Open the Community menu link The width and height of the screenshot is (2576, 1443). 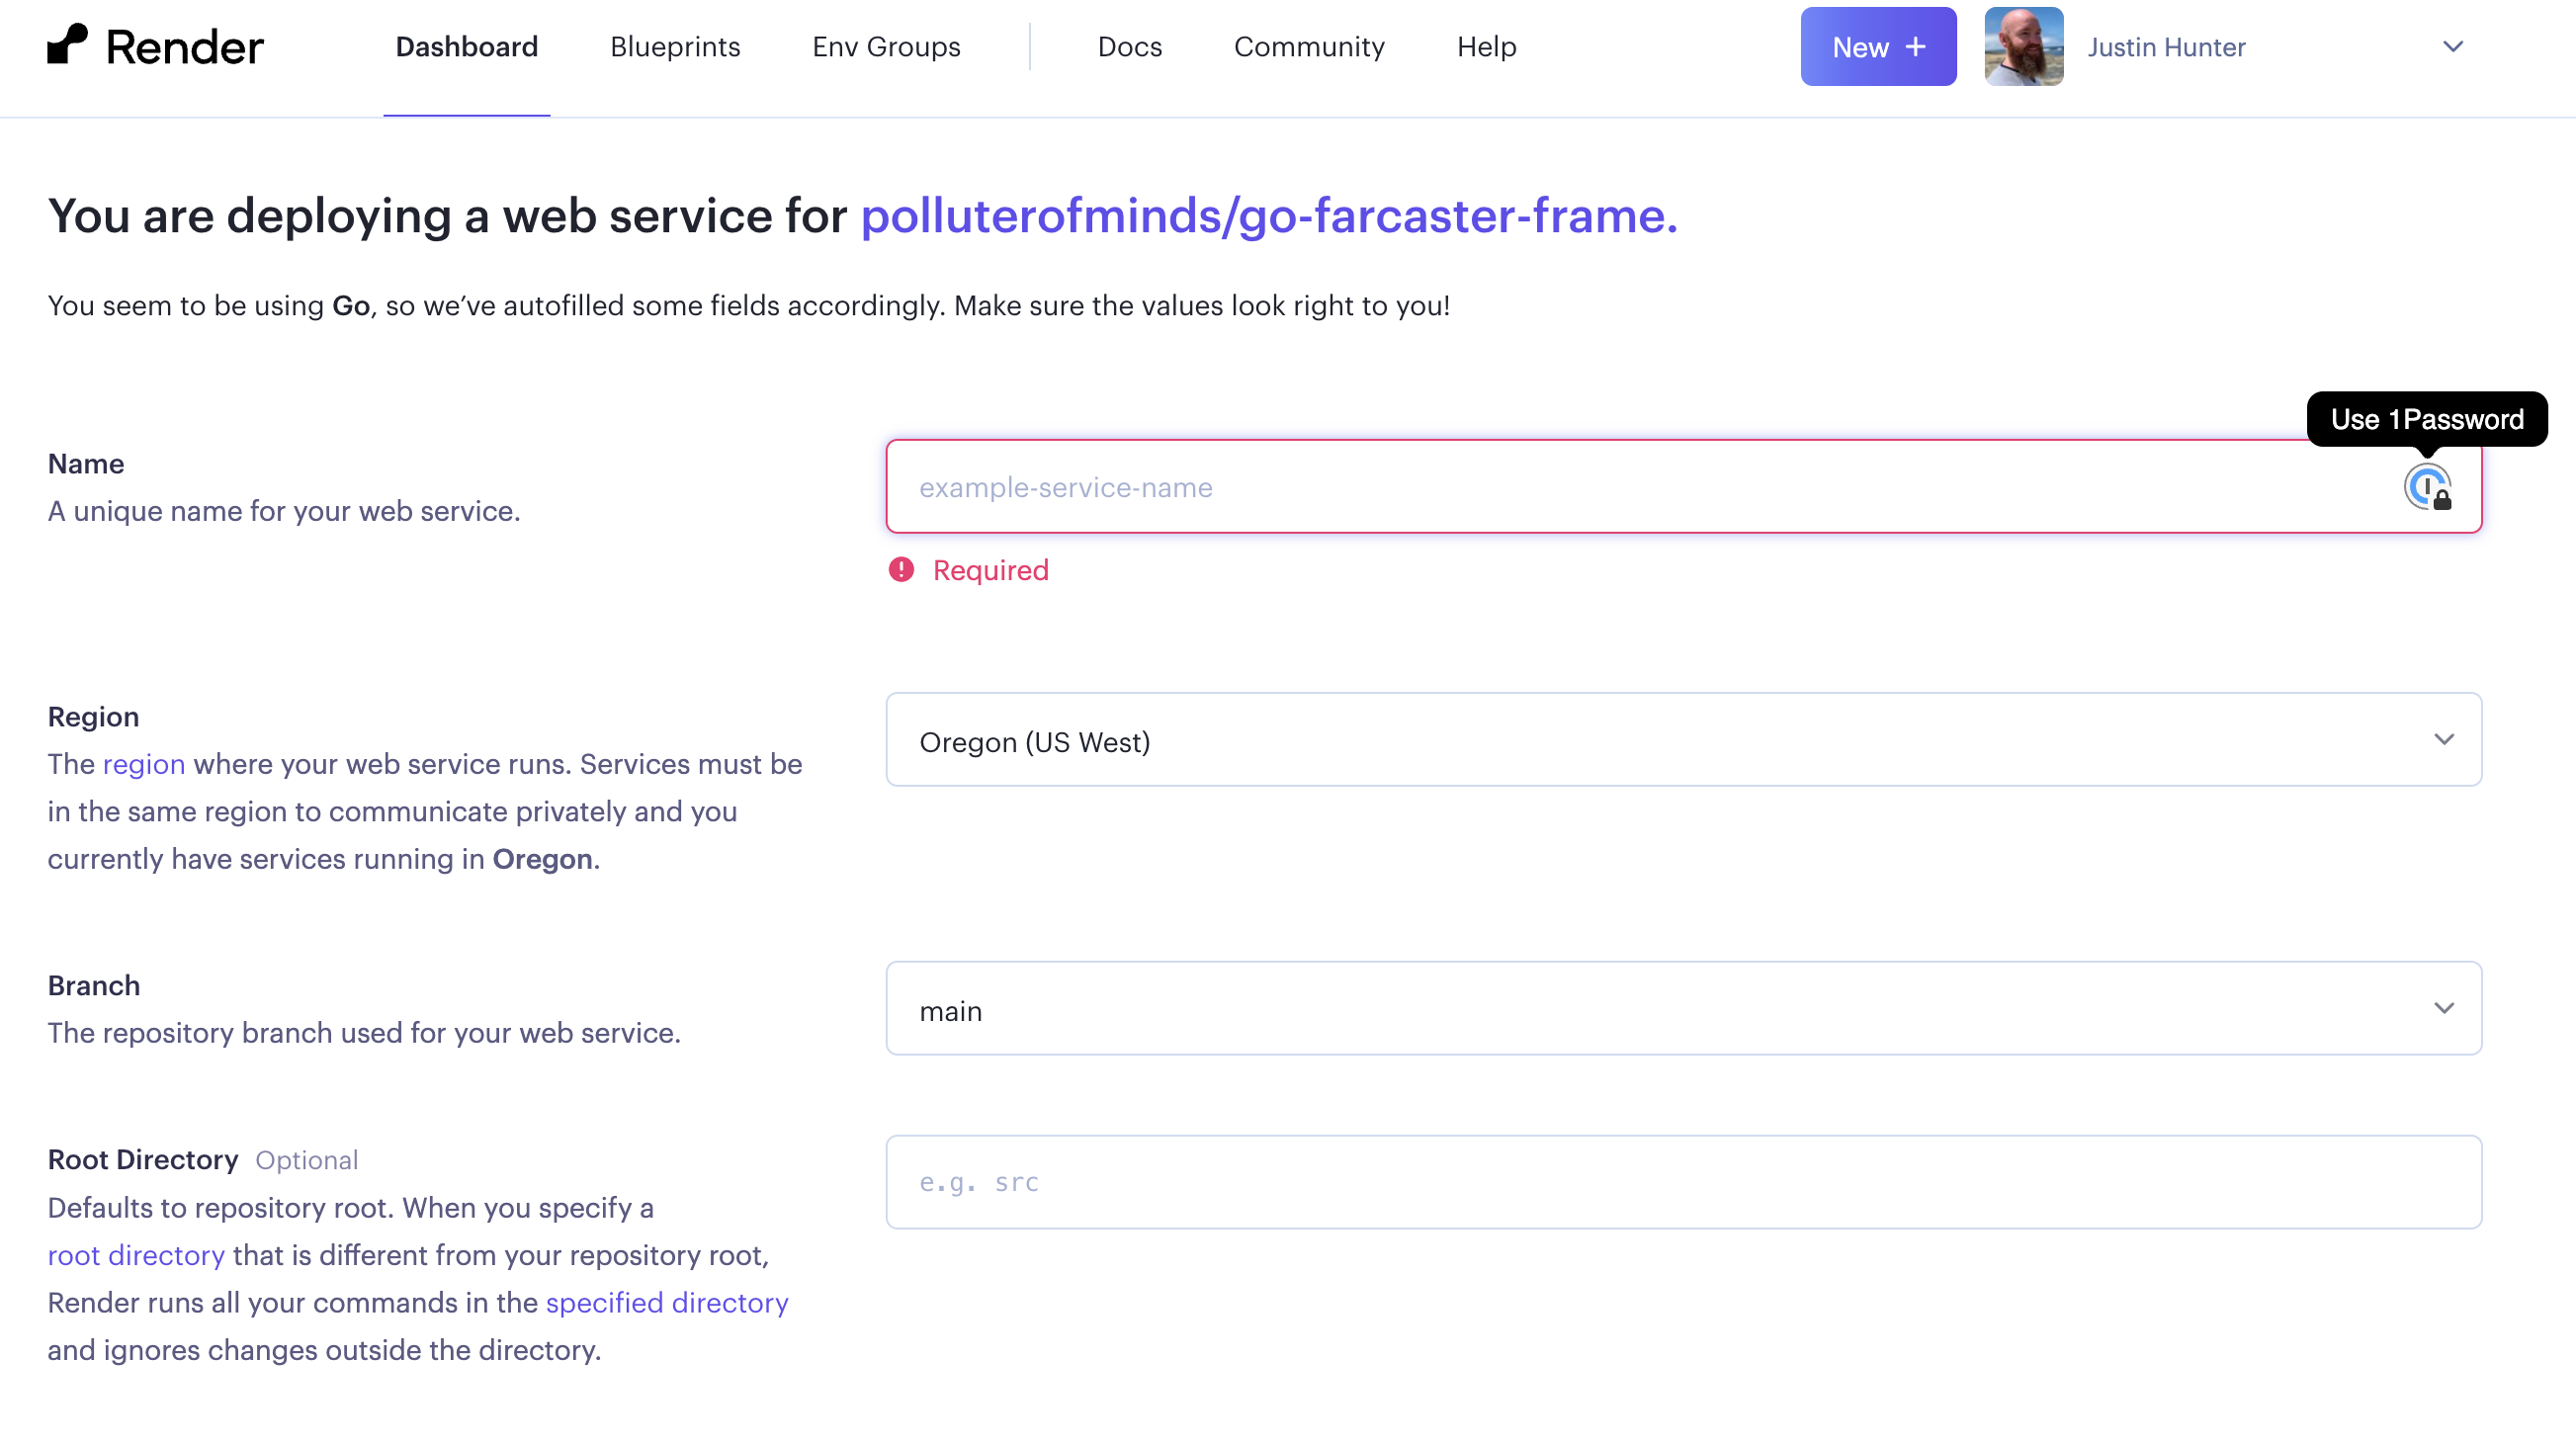1308,46
